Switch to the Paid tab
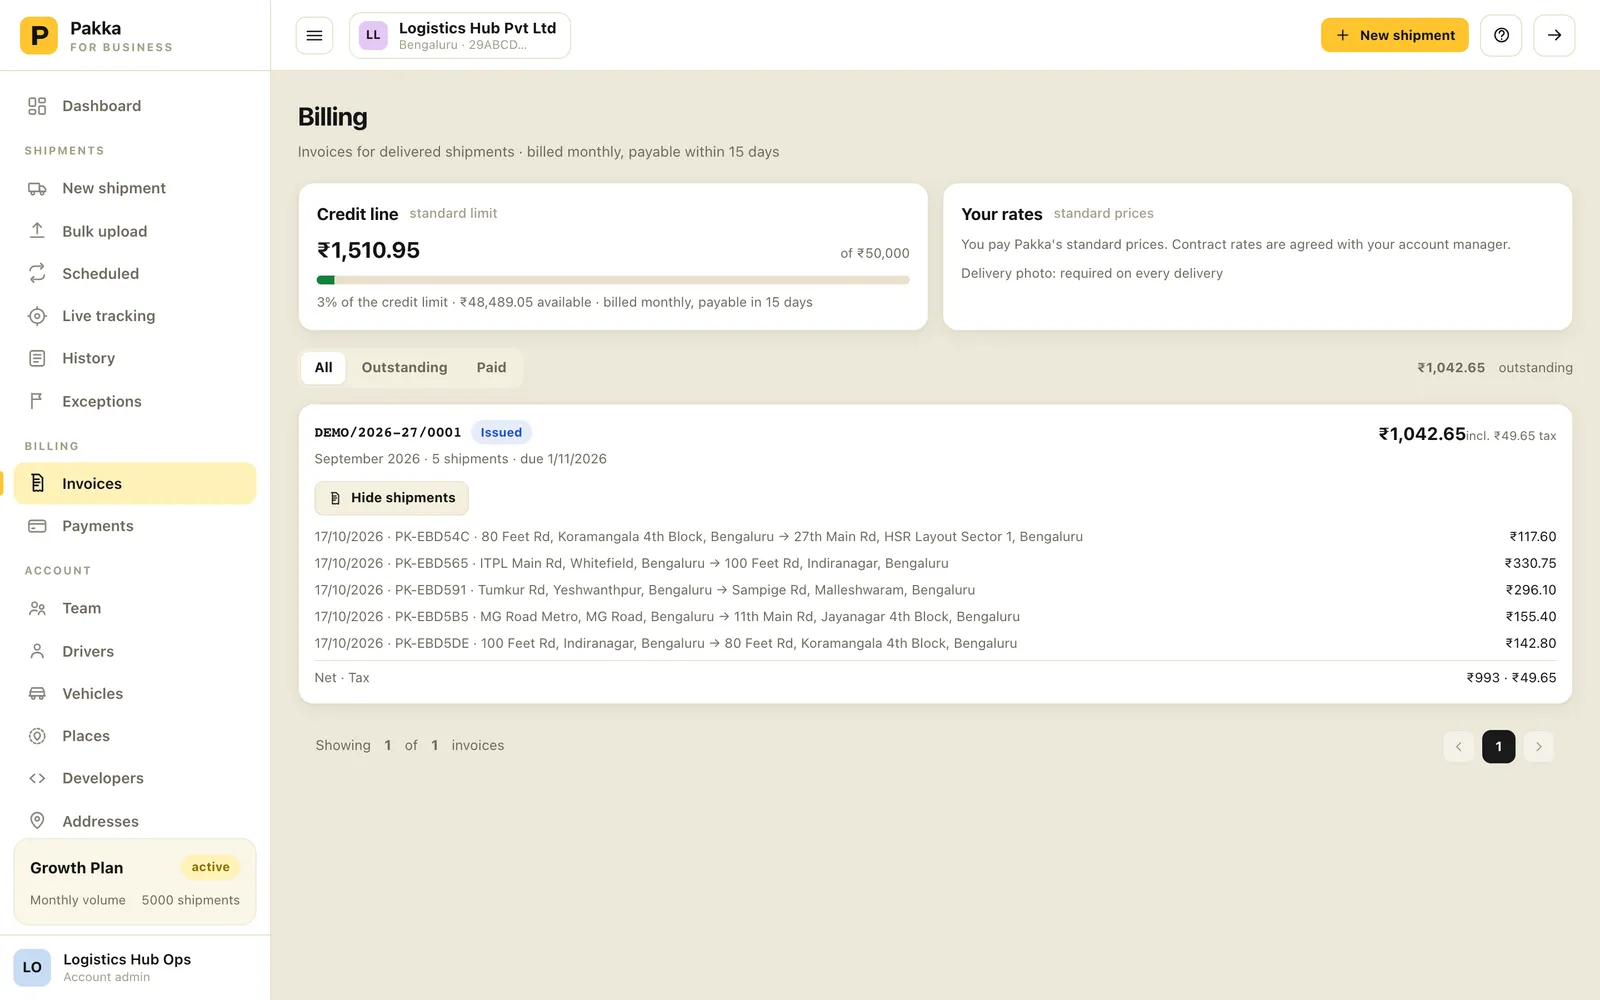1600x1000 pixels. click(491, 368)
